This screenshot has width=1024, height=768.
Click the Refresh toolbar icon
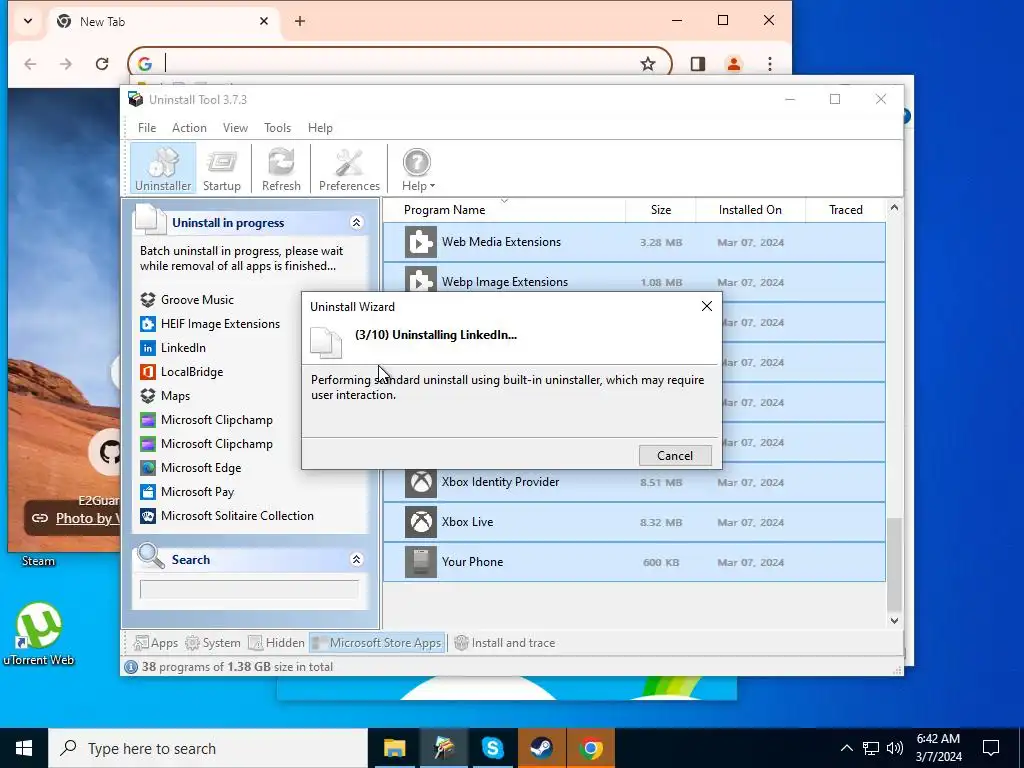coord(281,168)
